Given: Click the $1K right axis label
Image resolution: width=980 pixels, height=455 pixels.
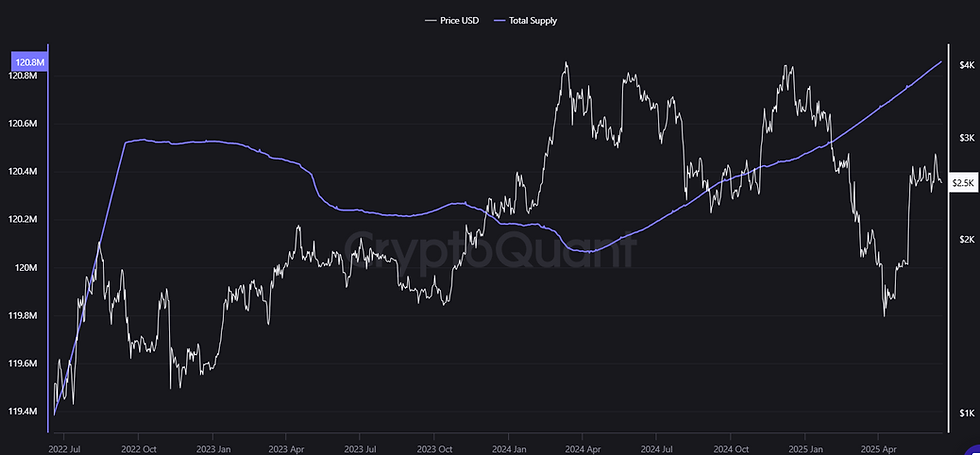Looking at the screenshot, I should coord(966,413).
